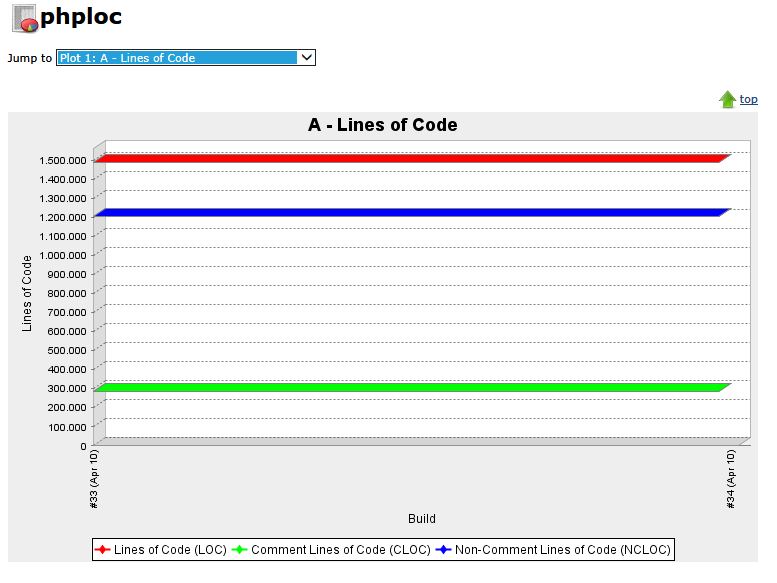Viewport: 777px width, 583px height.
Task: Click the red LOC line in chart
Action: pos(412,159)
